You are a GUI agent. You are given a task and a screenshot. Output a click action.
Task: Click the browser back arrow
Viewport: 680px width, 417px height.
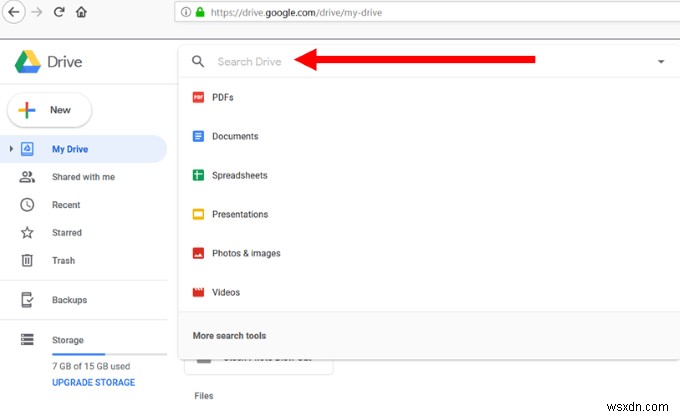(14, 12)
